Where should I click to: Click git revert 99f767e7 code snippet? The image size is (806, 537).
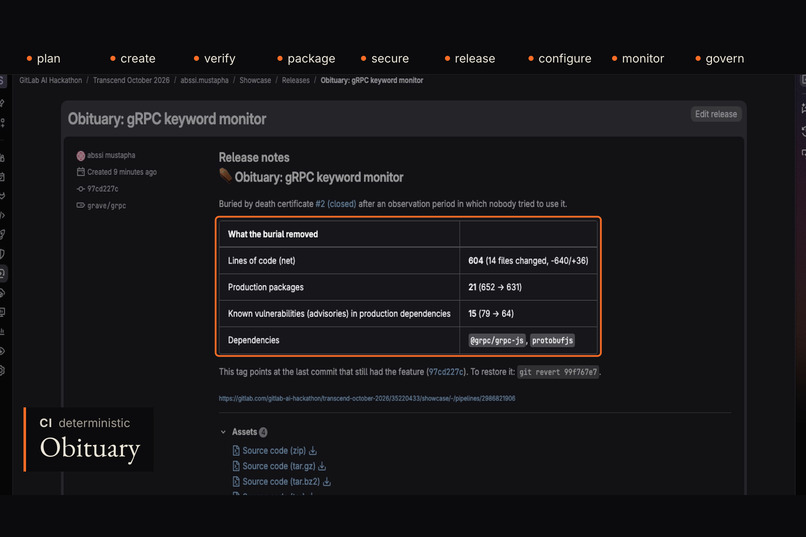558,372
